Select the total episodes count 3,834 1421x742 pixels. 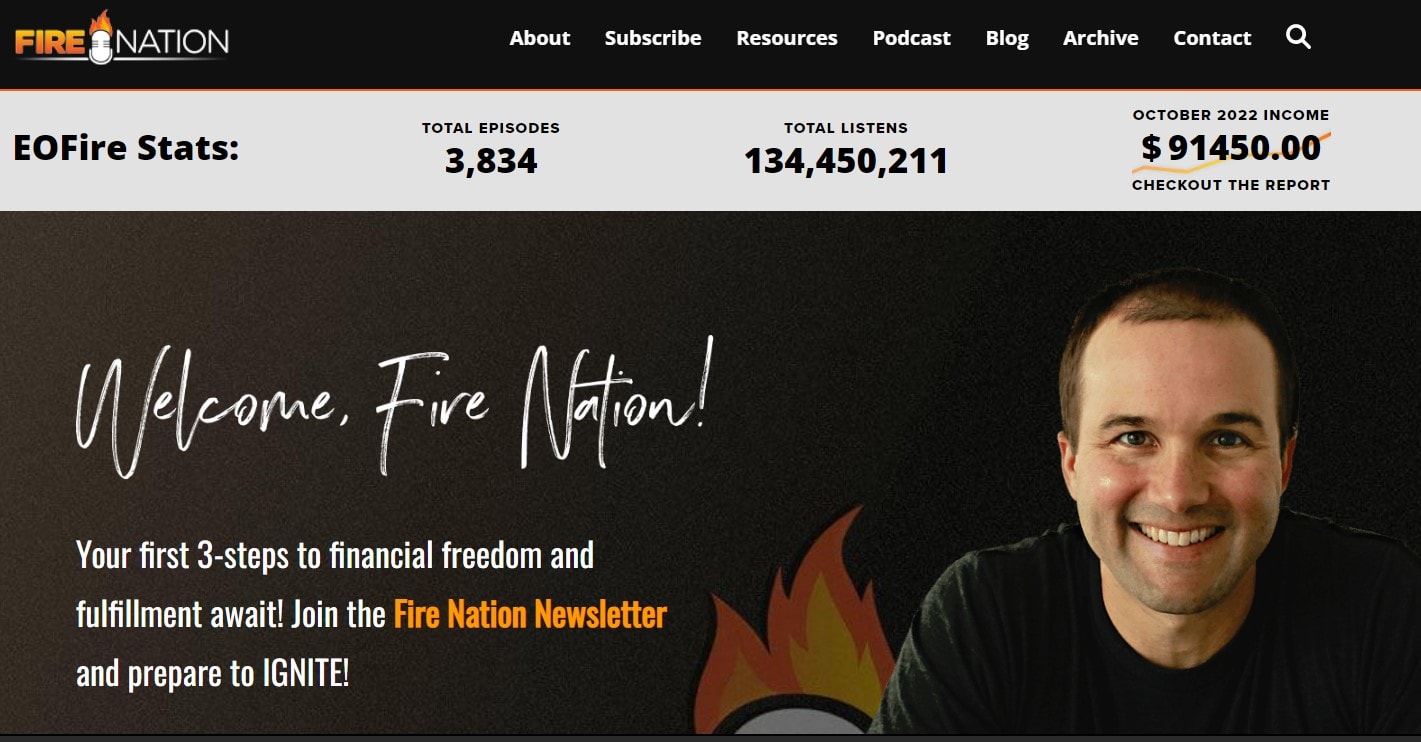click(x=491, y=161)
